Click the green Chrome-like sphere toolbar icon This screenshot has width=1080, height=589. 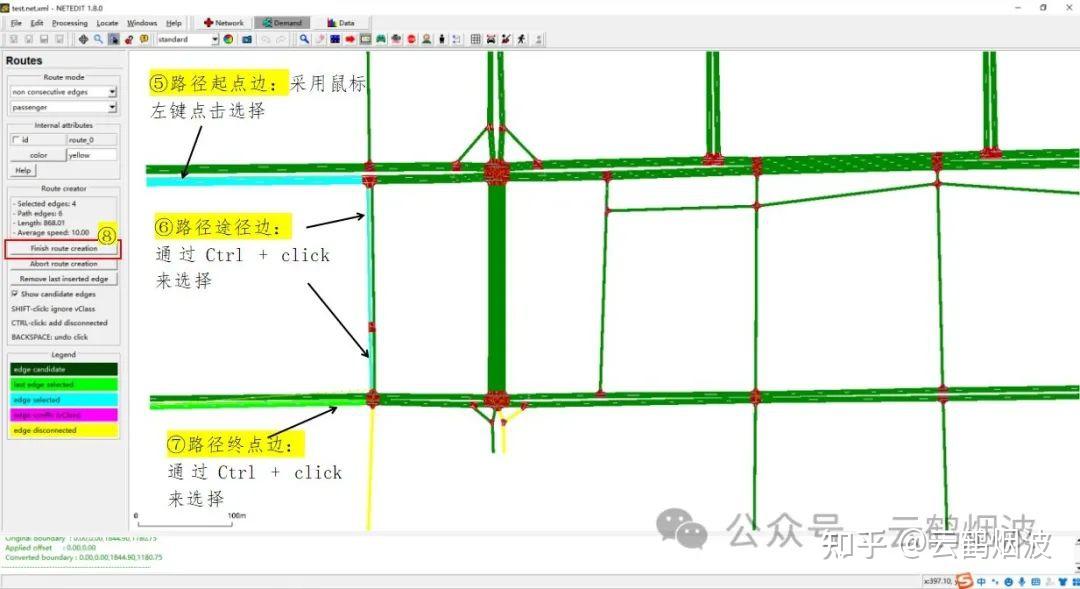(228, 40)
